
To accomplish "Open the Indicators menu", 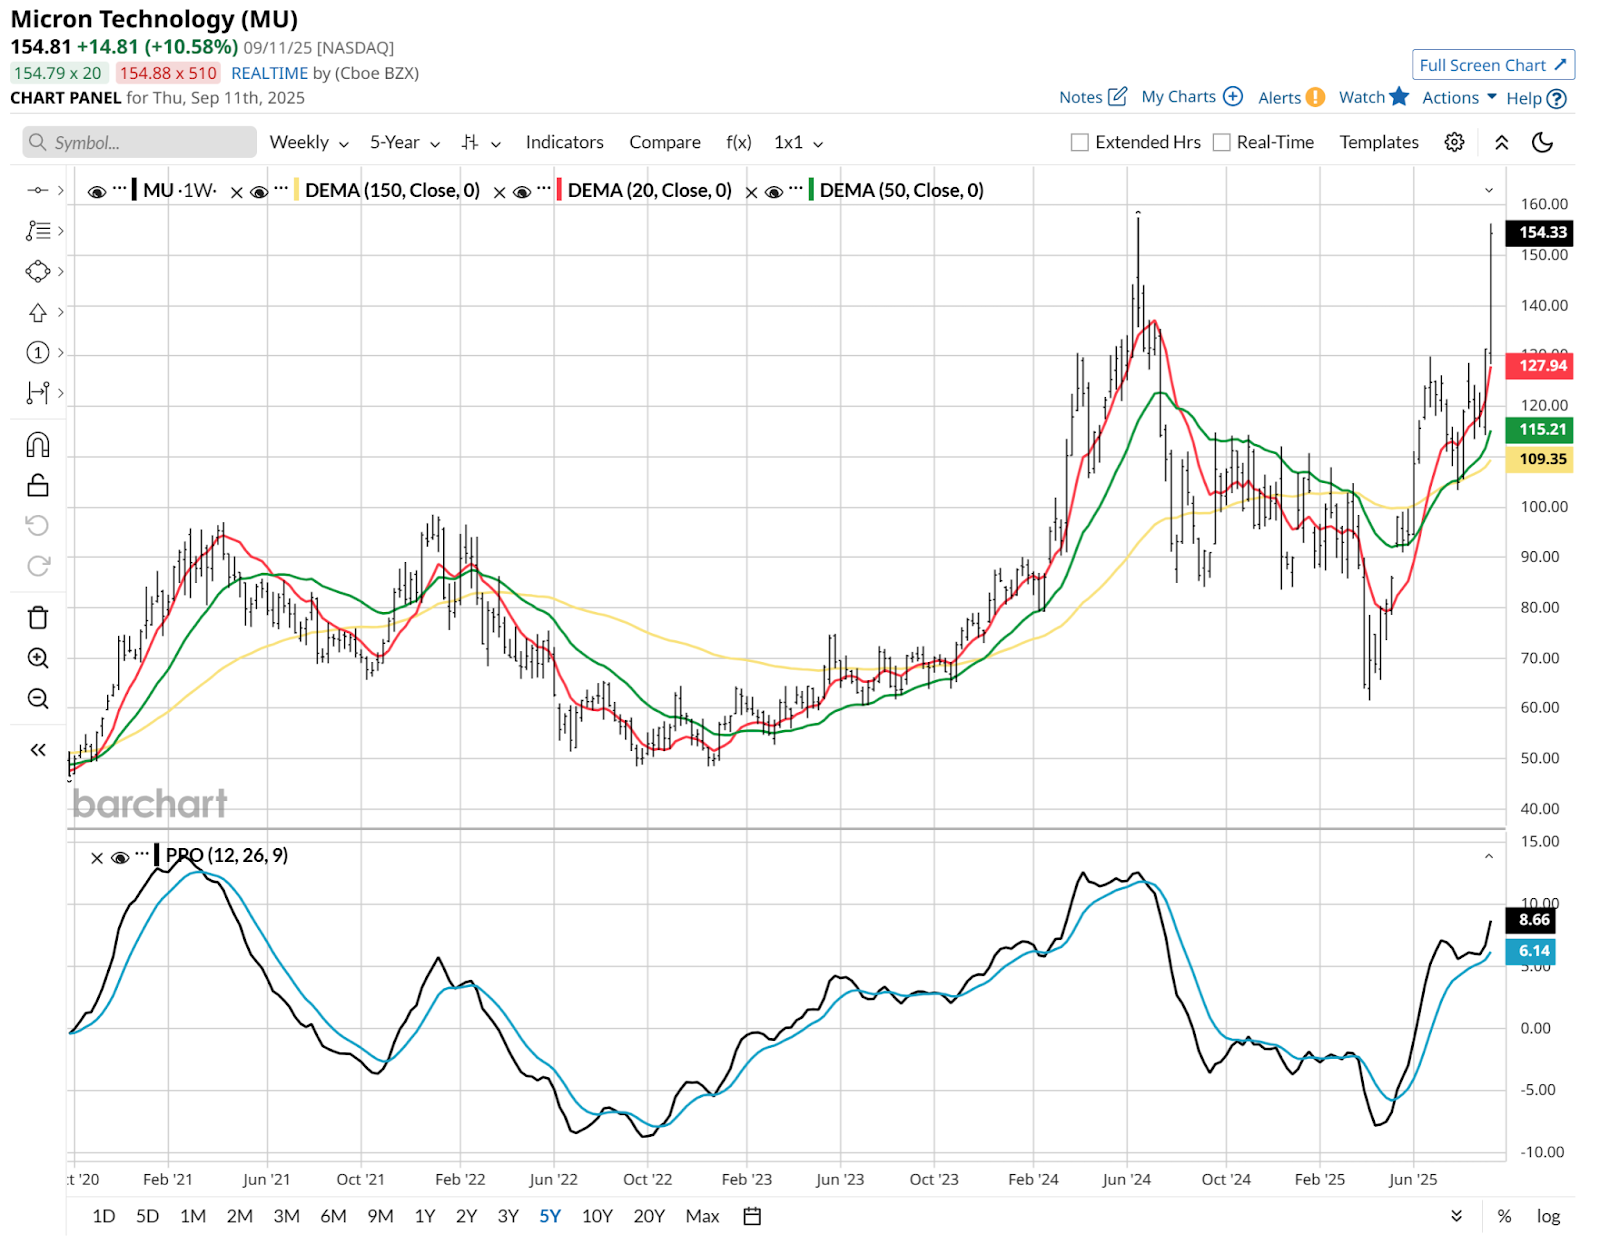I will (564, 142).
